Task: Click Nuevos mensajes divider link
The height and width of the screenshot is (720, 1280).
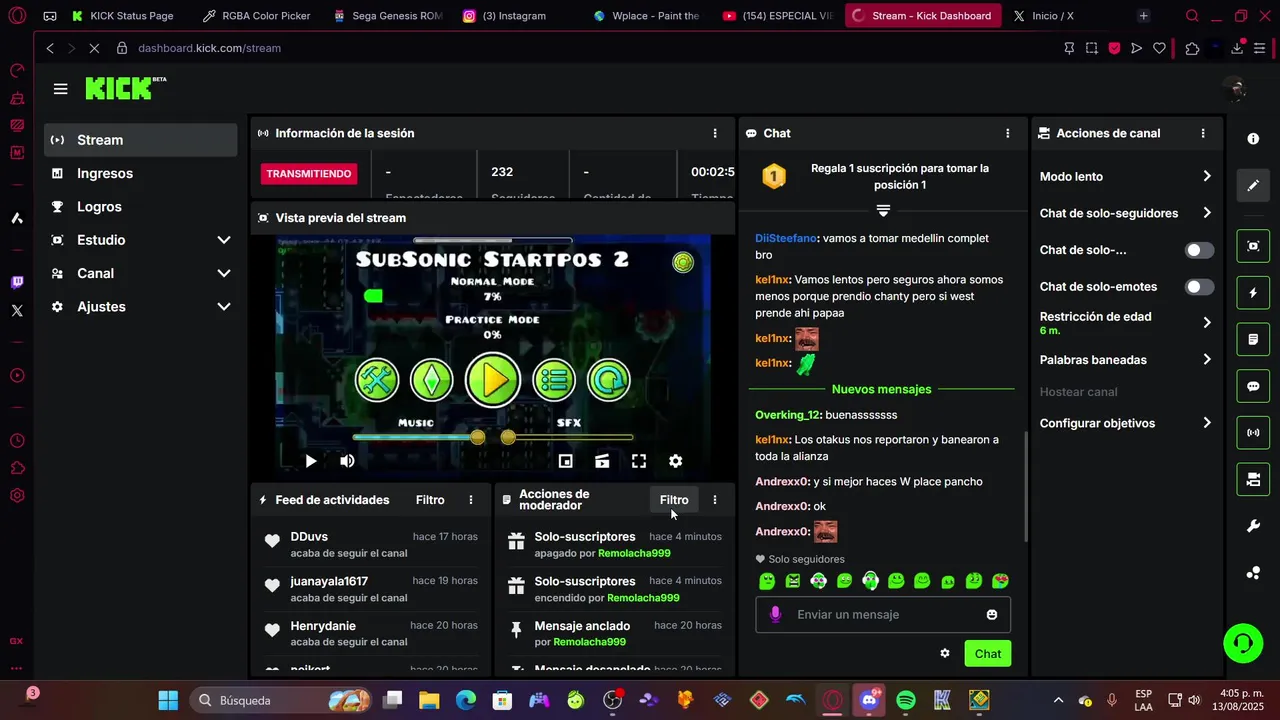Action: (x=881, y=389)
